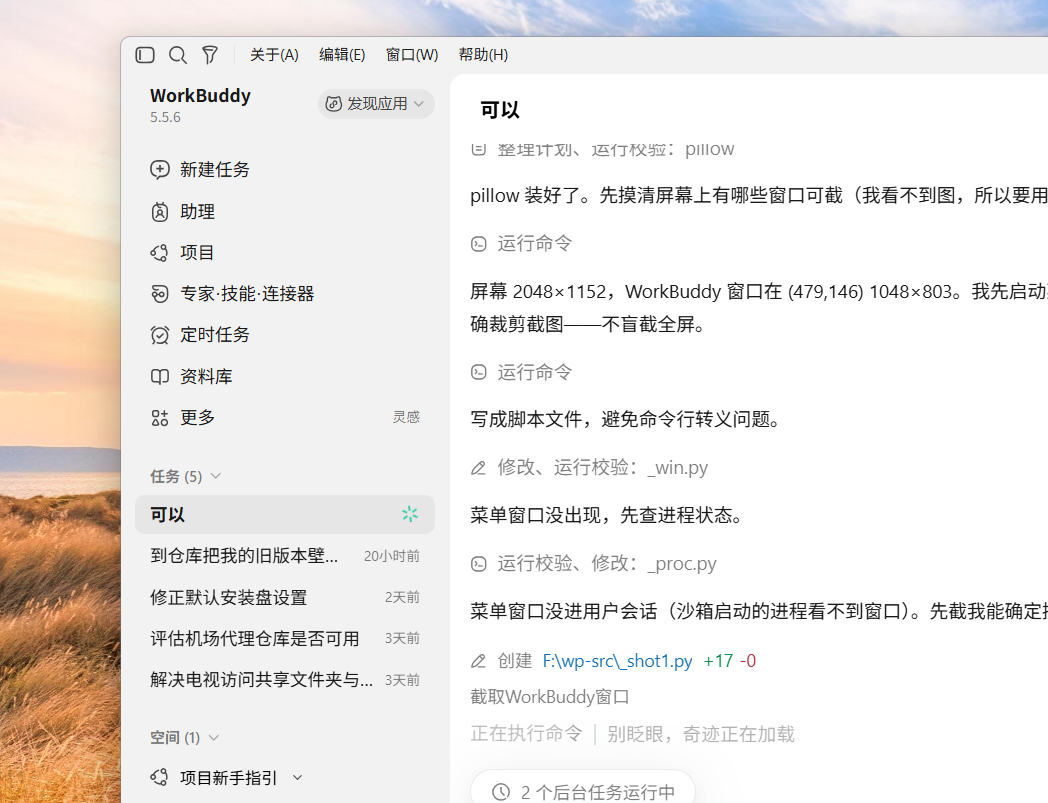Click the 助理 assistant icon
Screen dimensions: 1048x803
pos(160,212)
